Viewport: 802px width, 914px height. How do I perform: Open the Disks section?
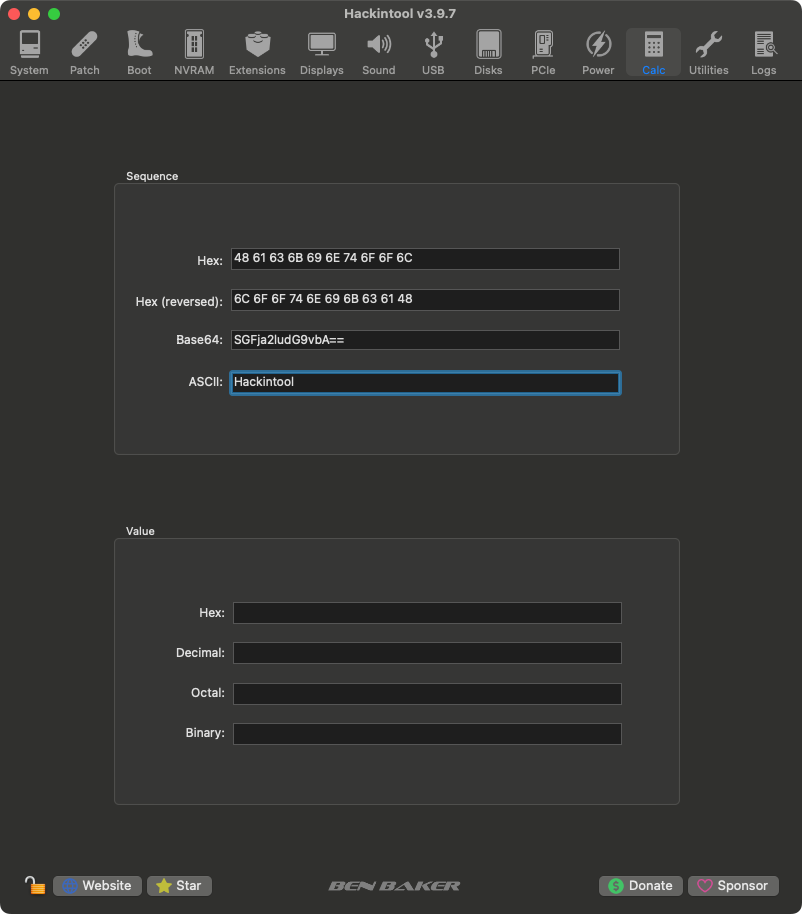488,44
